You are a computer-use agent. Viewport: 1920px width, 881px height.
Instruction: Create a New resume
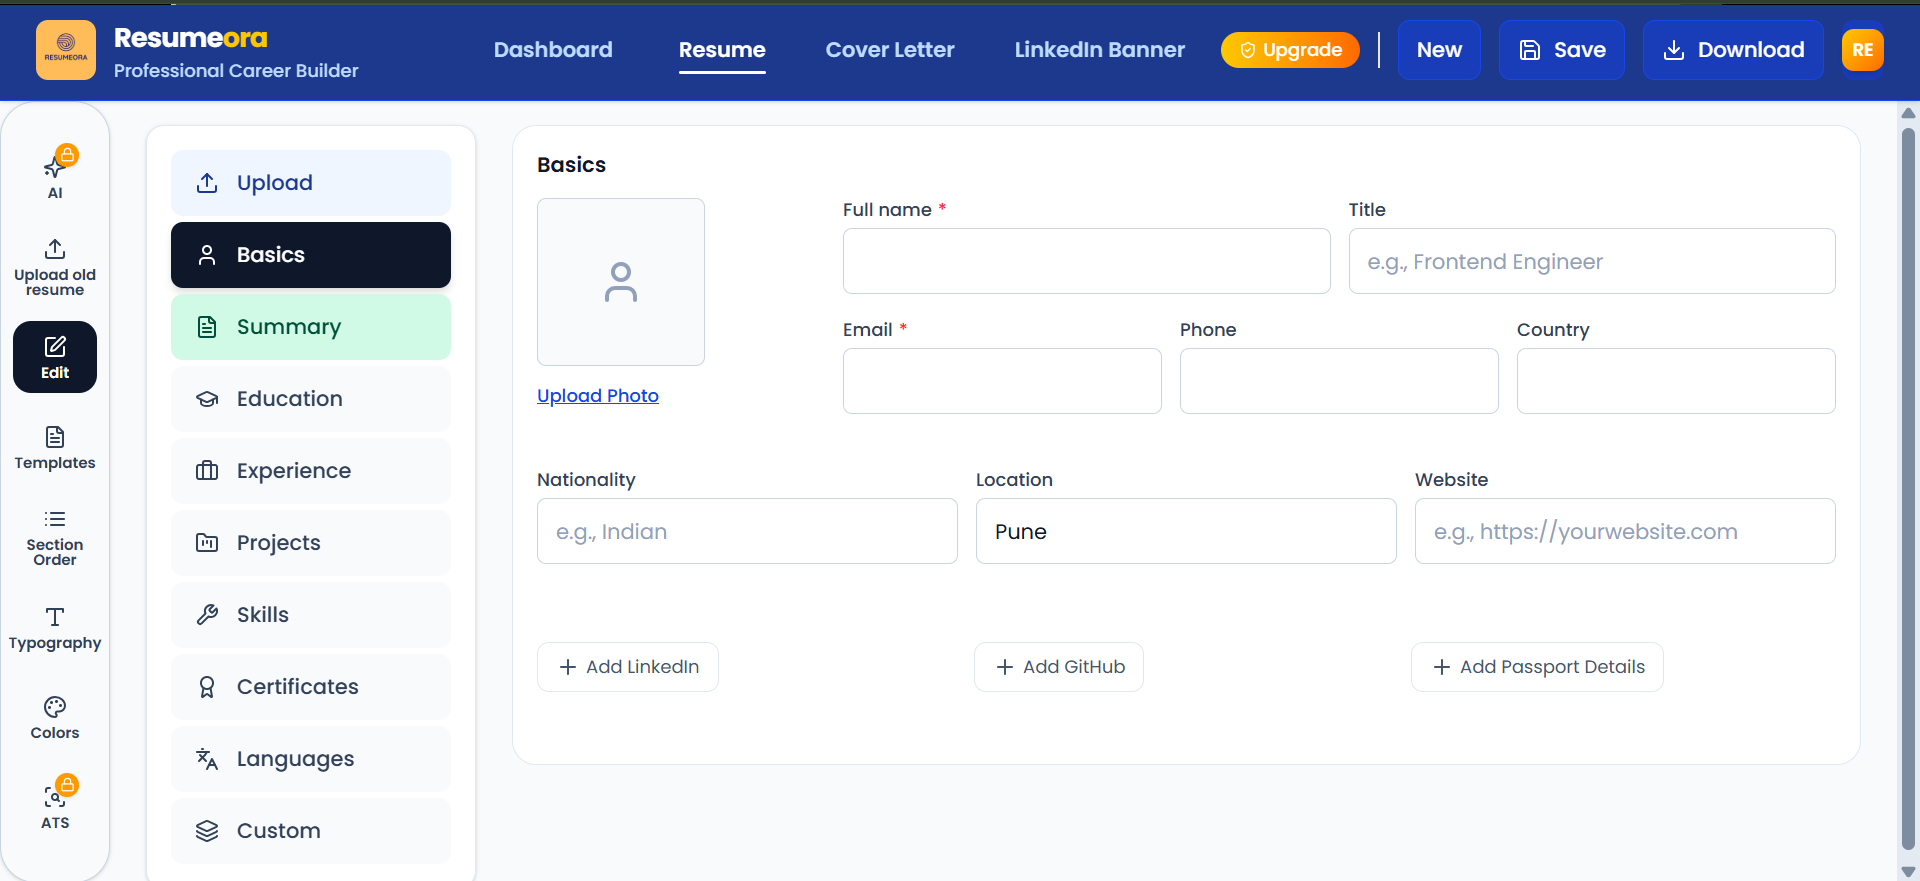click(1439, 50)
